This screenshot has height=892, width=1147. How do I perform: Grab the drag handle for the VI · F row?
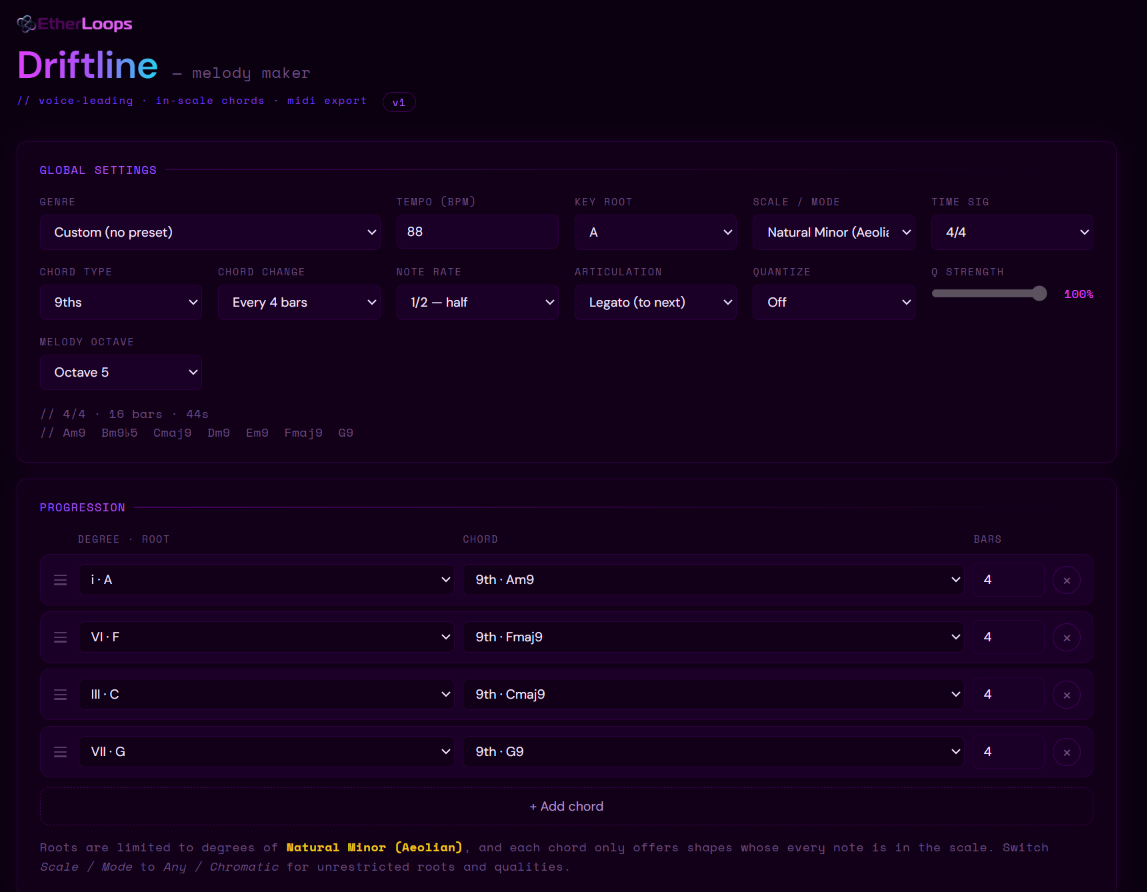[x=61, y=637]
